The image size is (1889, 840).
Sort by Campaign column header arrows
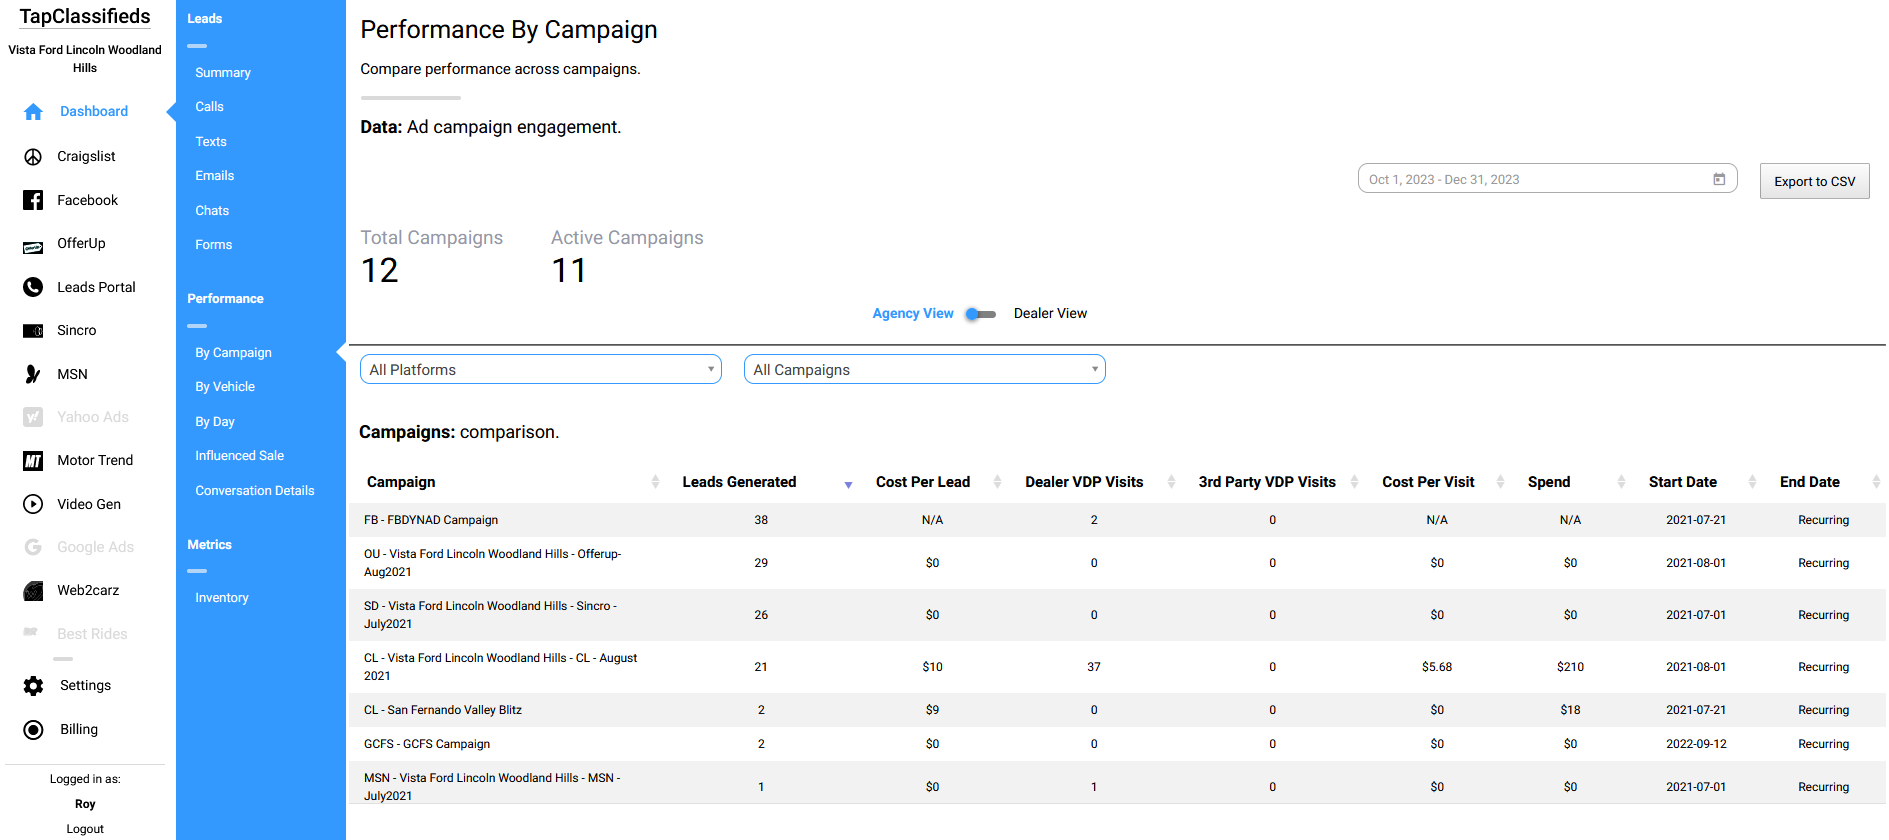tap(655, 482)
